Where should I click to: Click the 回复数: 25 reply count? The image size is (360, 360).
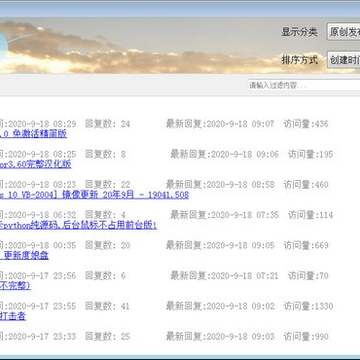coord(107,336)
